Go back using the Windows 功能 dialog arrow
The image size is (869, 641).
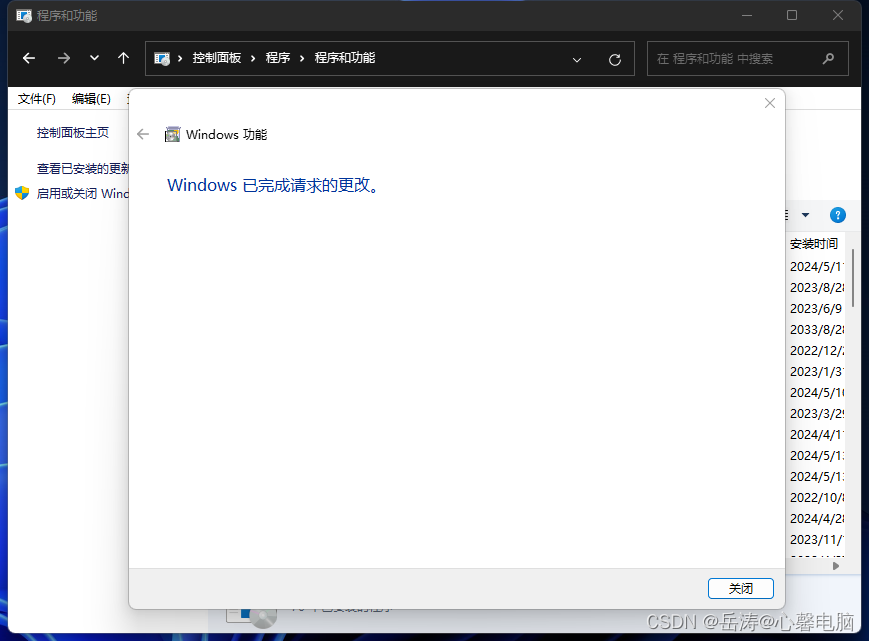pyautogui.click(x=143, y=134)
